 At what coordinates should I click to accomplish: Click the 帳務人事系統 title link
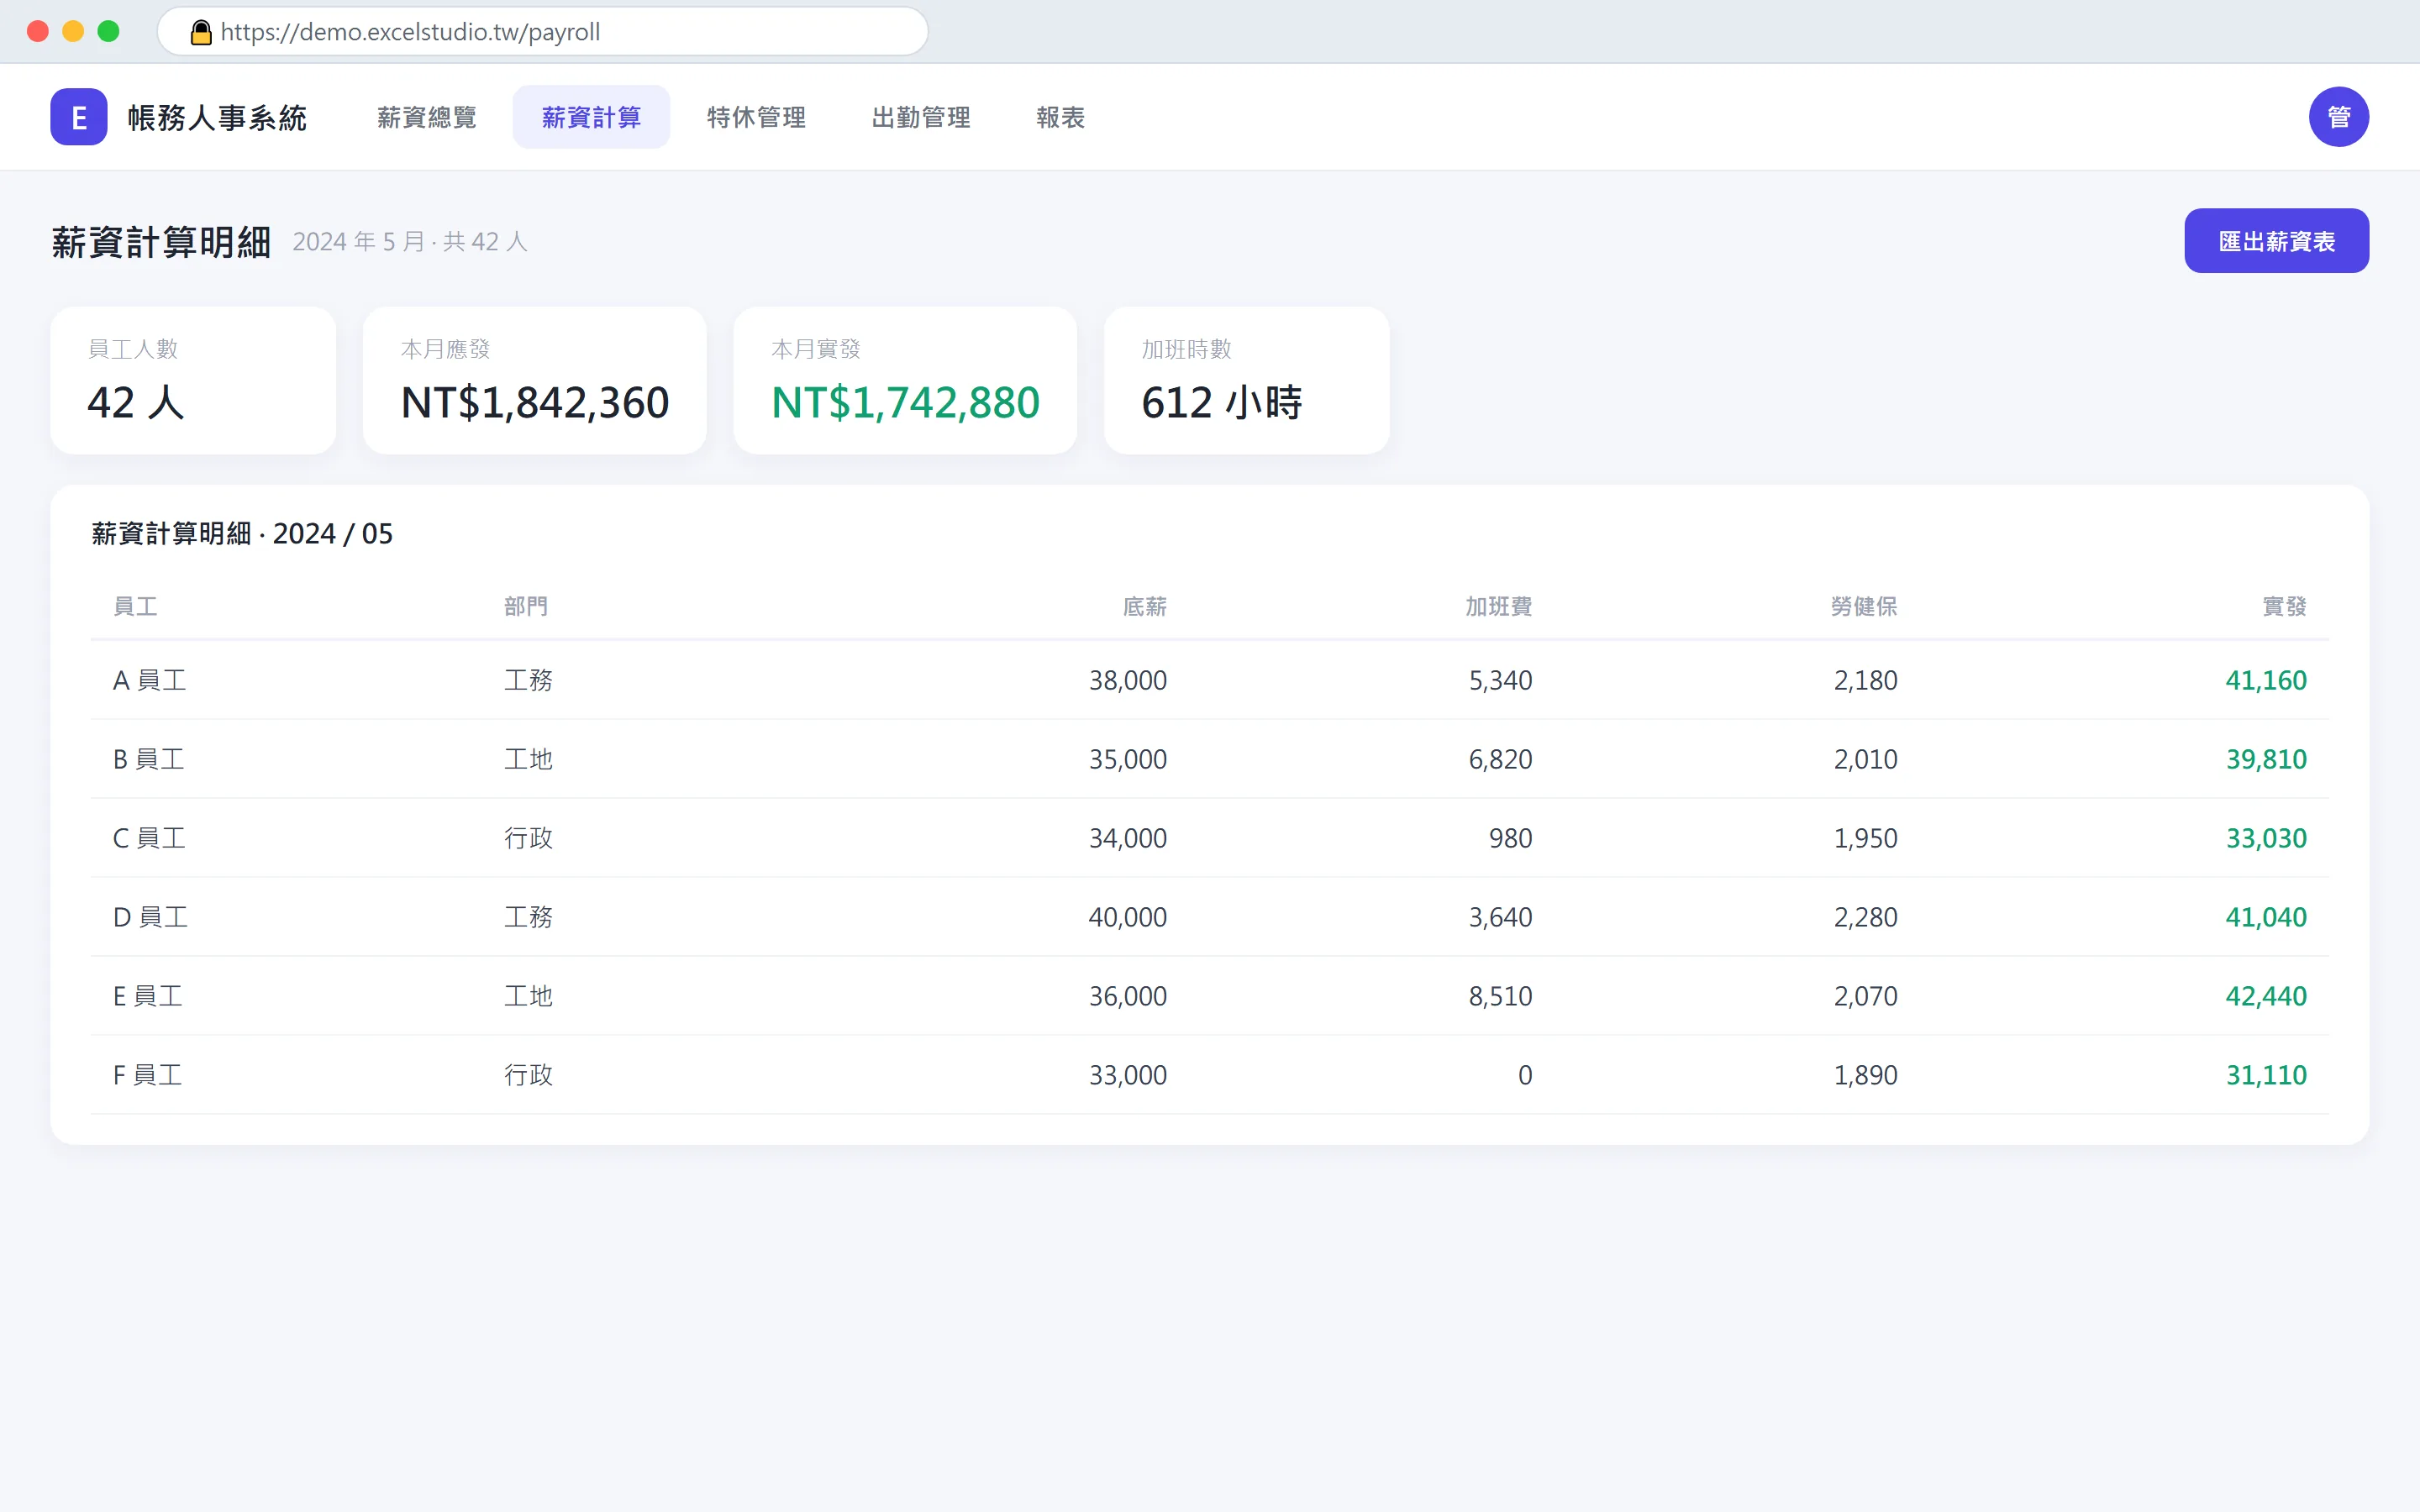click(x=217, y=118)
